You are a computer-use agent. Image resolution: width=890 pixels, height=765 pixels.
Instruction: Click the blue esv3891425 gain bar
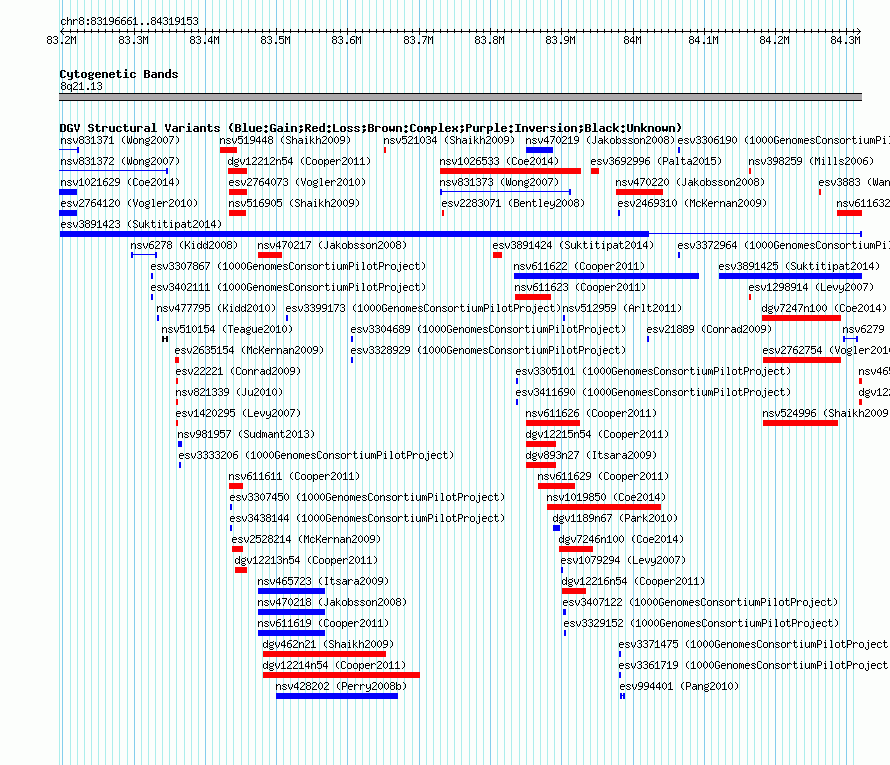pyautogui.click(x=790, y=276)
